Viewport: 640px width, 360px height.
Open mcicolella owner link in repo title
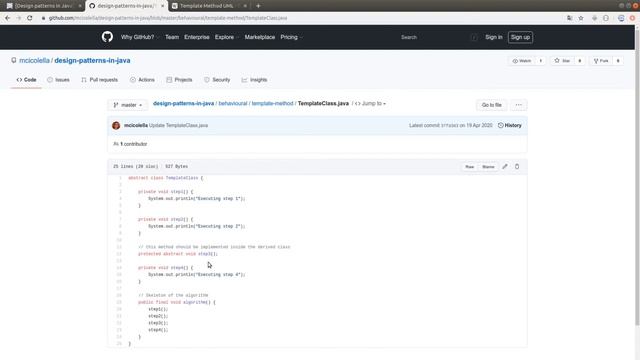click(34, 60)
